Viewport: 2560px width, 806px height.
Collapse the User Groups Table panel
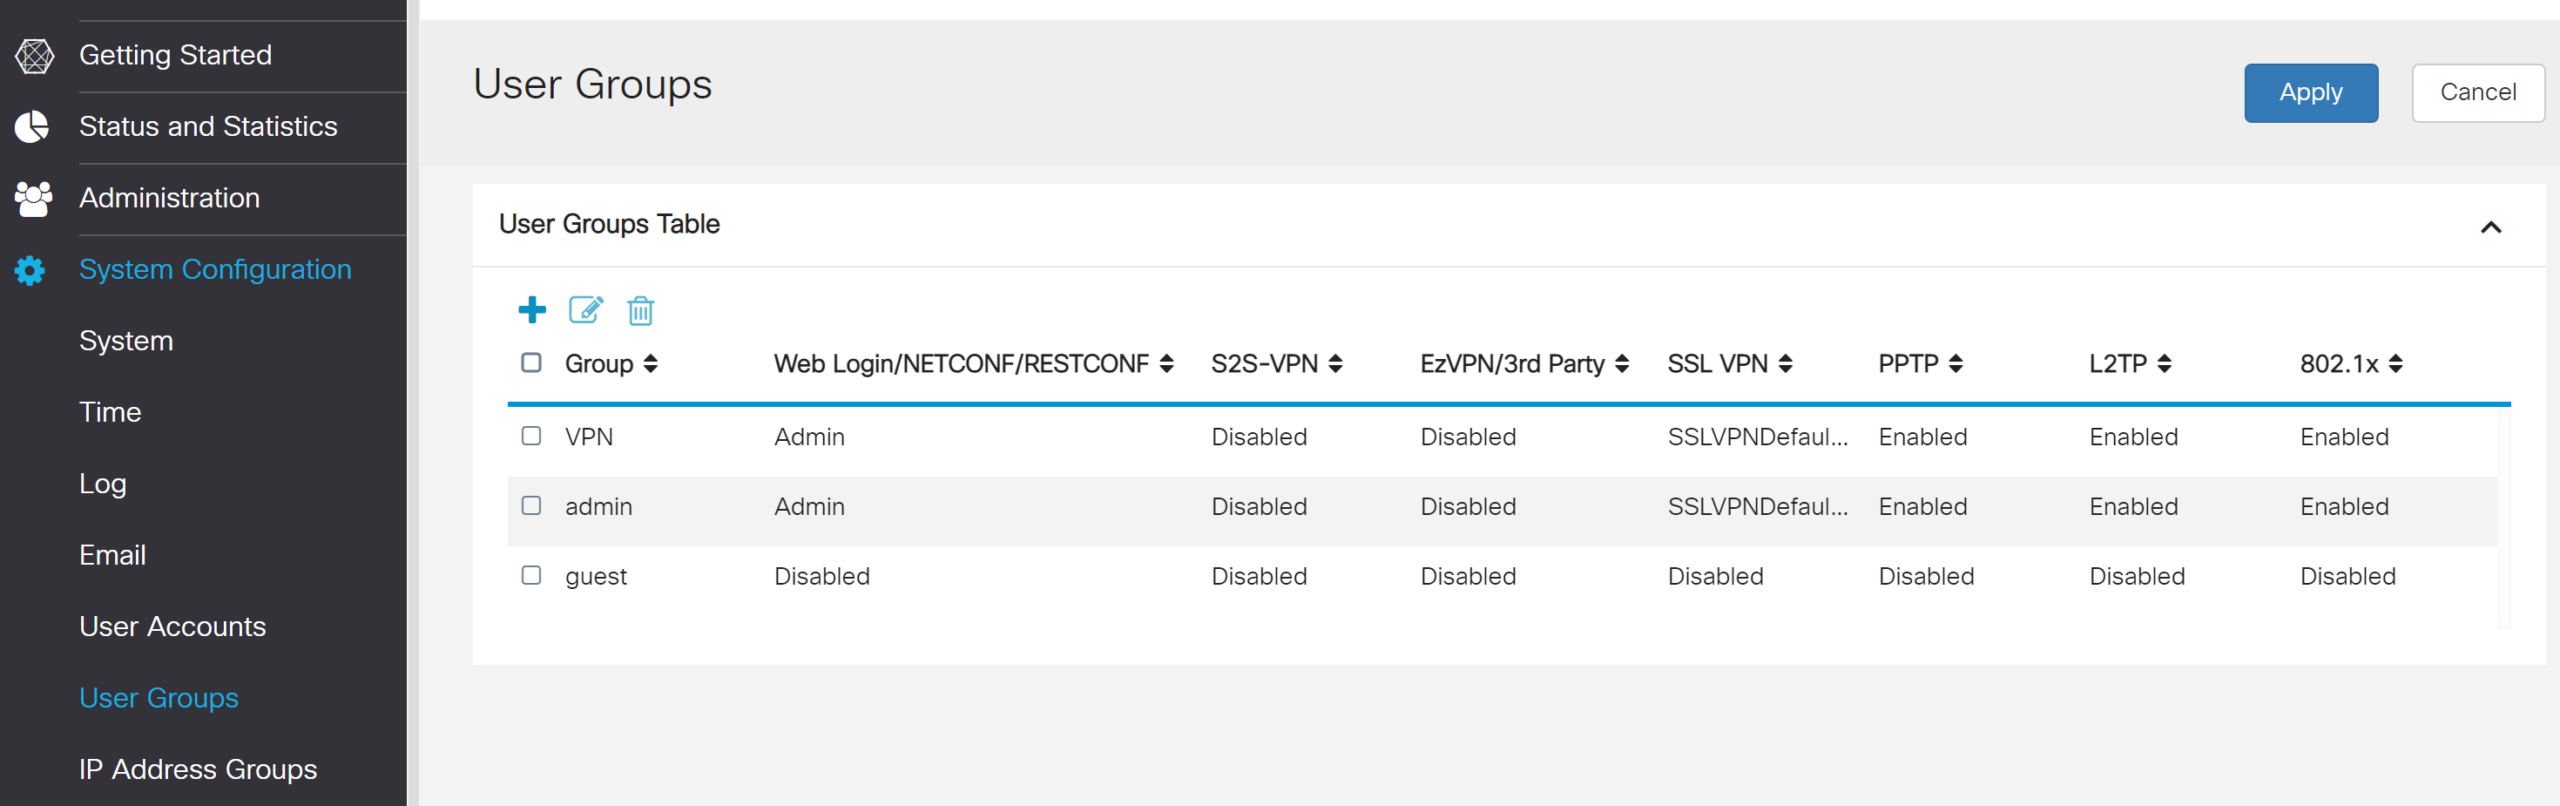[x=2490, y=227]
